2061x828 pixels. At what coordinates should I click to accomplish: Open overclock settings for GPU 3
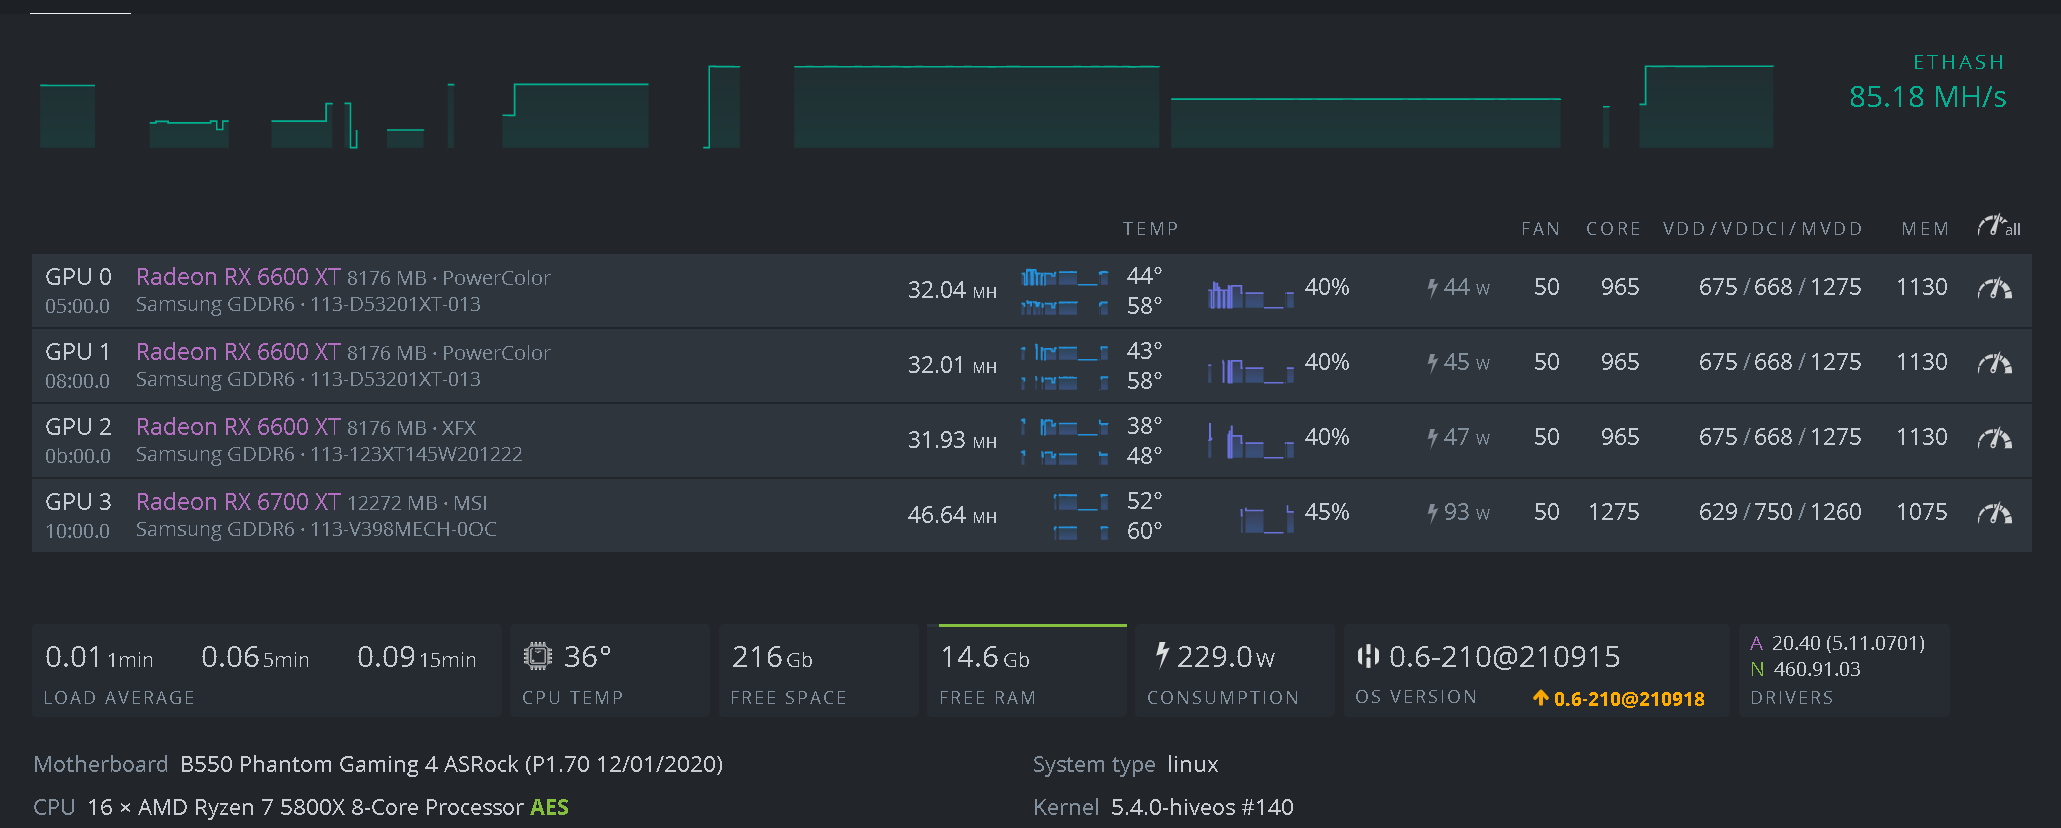(x=1994, y=514)
